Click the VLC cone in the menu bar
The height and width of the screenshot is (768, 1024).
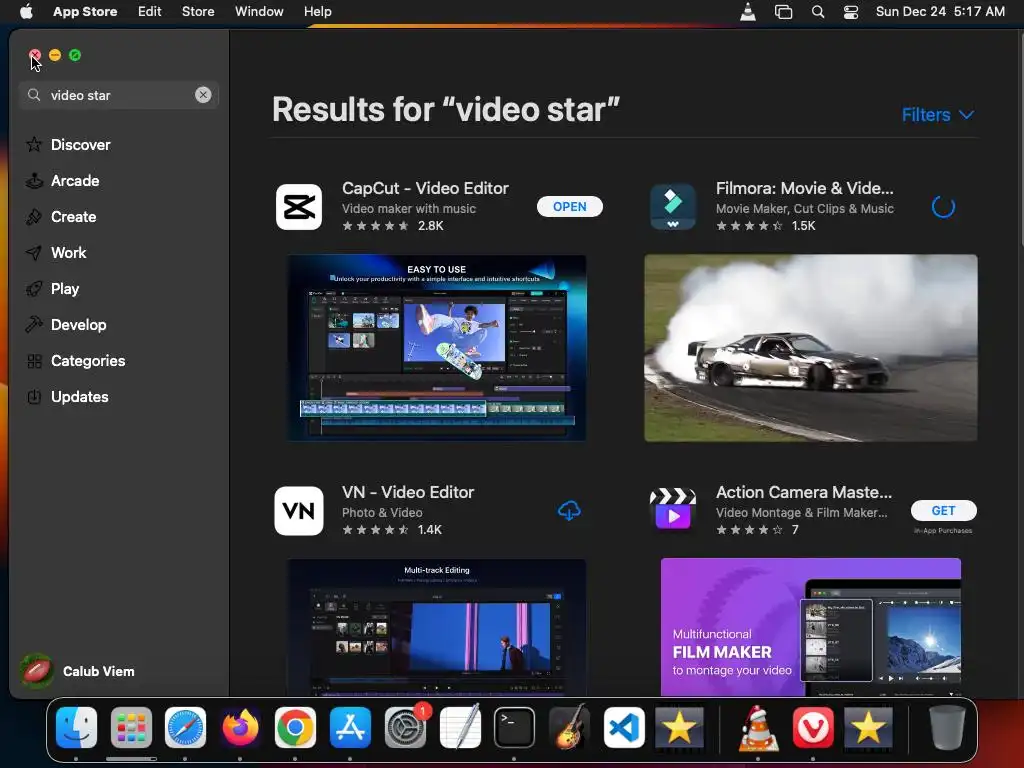748,12
